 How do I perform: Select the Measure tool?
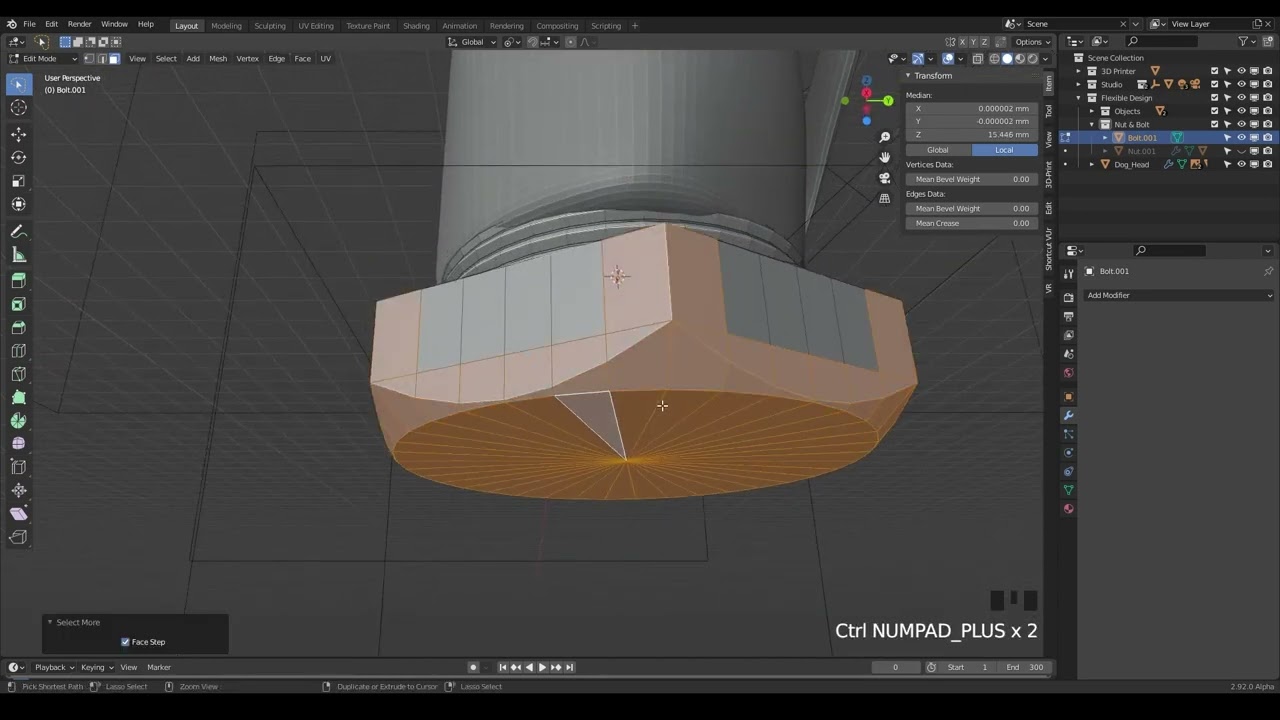(x=19, y=254)
